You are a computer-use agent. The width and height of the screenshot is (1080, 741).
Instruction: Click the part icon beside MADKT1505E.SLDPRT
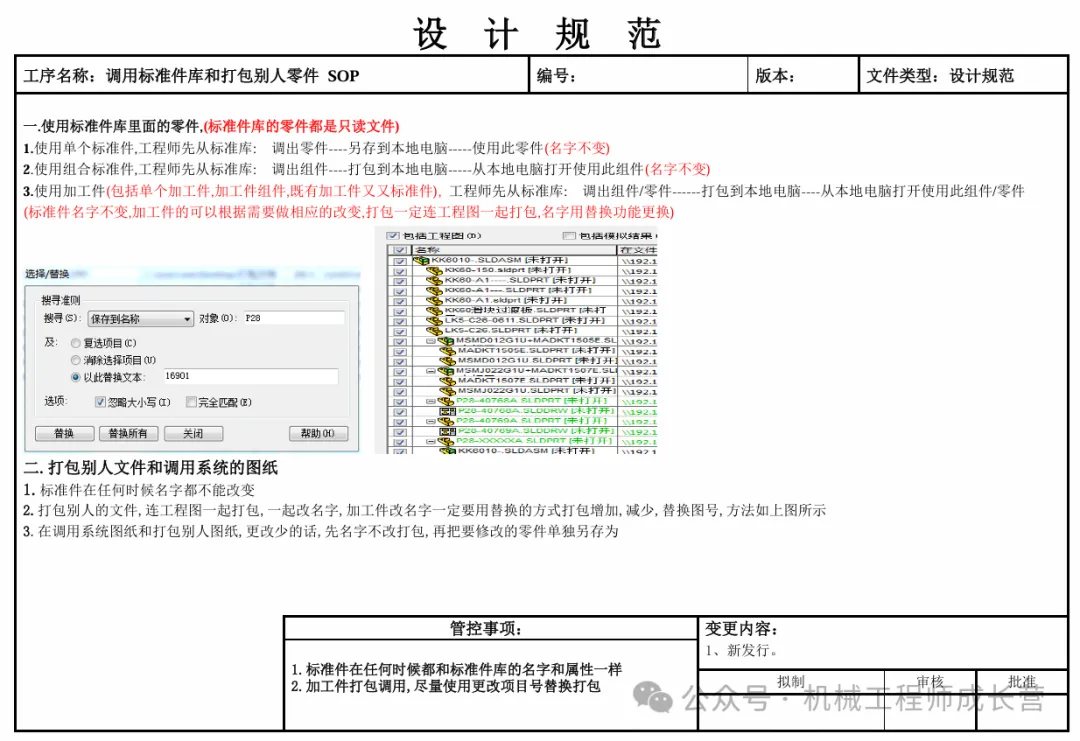click(448, 351)
